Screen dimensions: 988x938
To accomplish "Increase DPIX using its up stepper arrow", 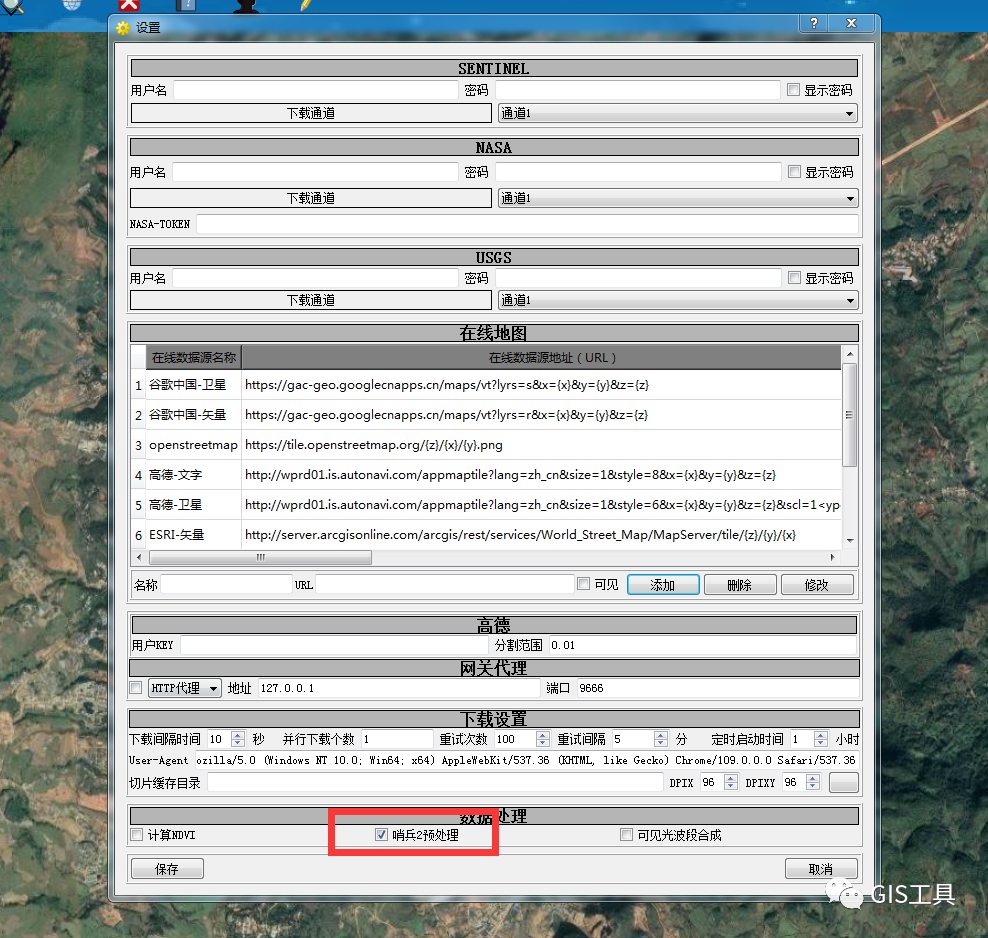I will click(731, 779).
